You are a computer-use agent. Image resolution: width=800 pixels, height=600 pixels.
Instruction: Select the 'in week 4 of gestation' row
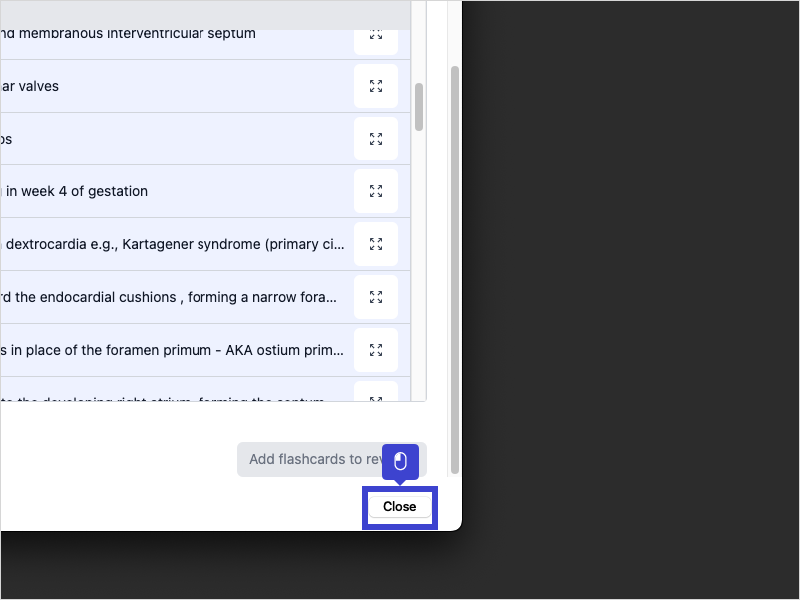(75, 191)
